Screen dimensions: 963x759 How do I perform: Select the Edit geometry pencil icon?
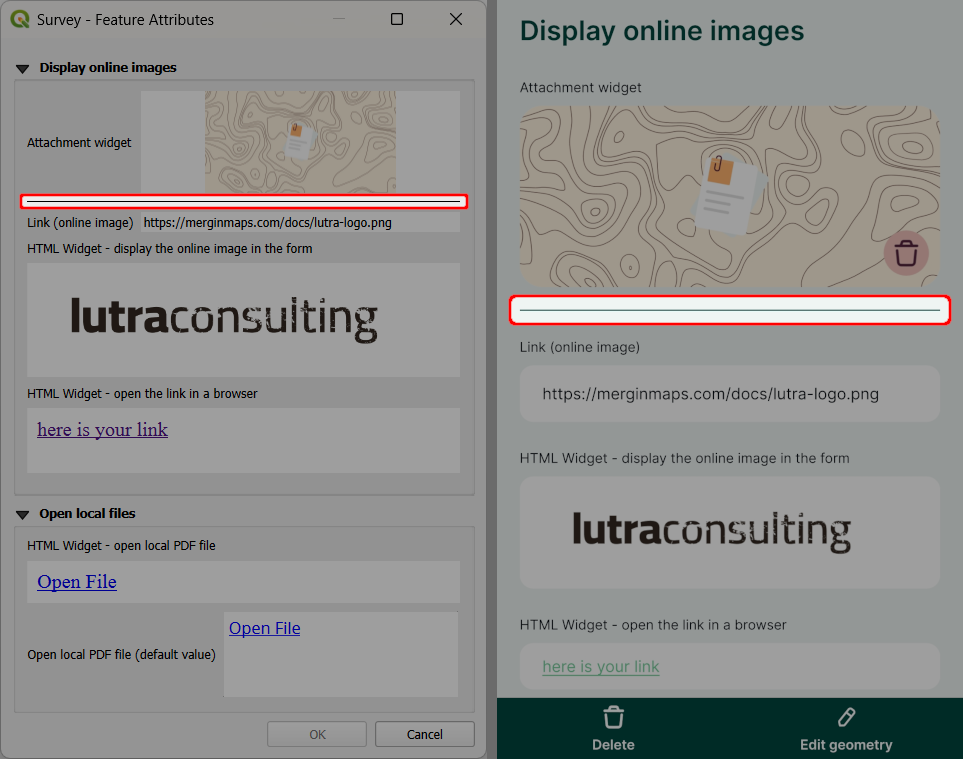tap(845, 715)
